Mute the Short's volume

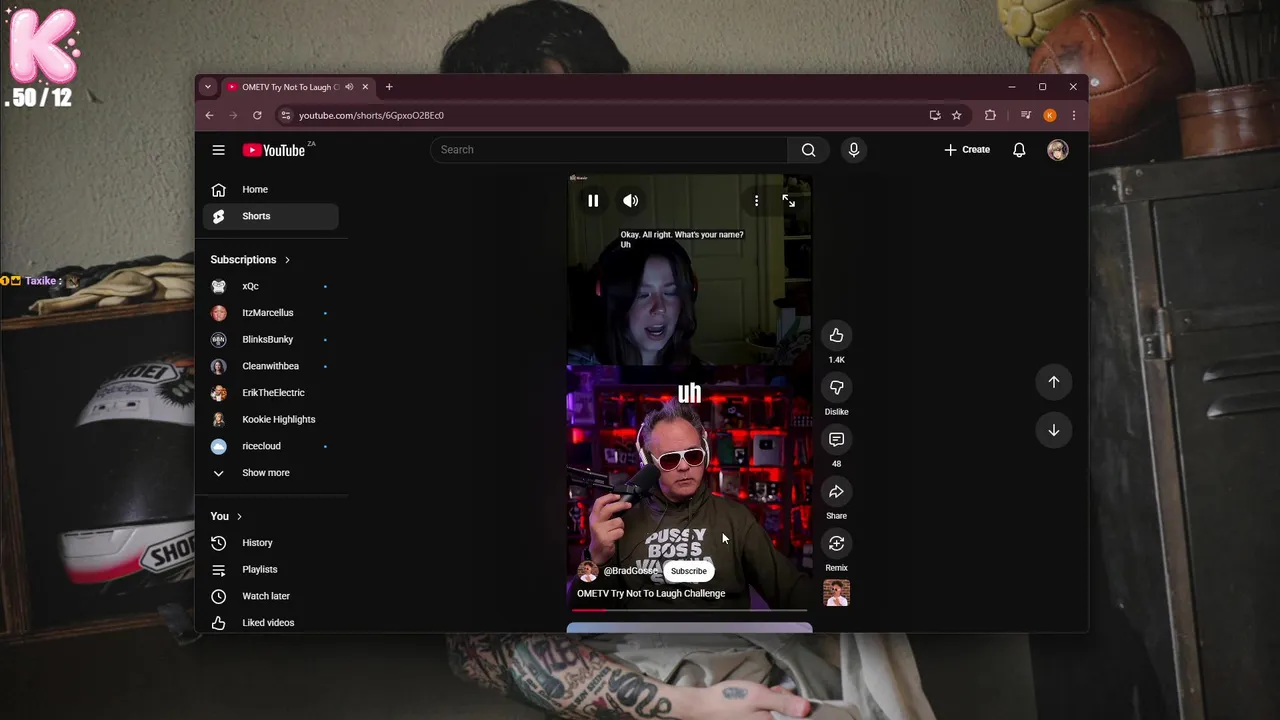coord(630,201)
